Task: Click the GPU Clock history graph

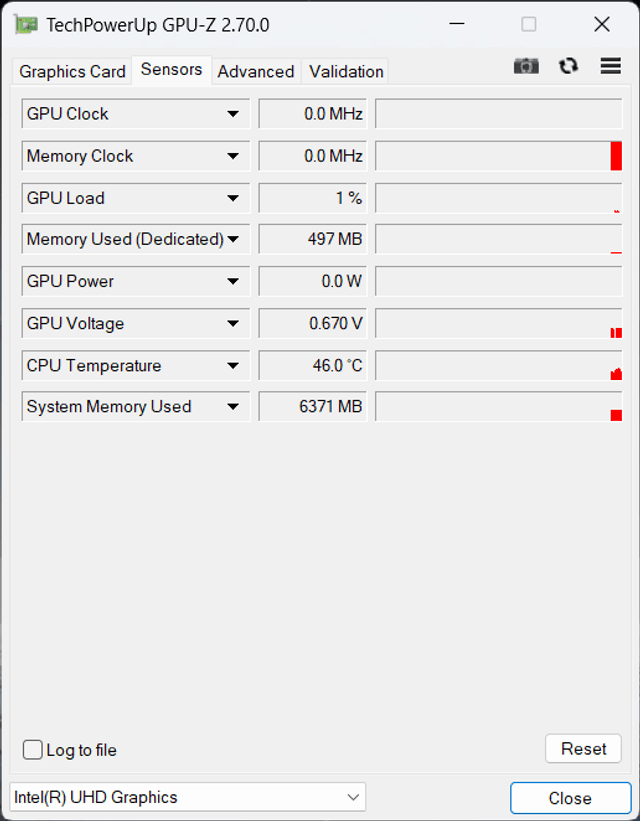Action: click(499, 114)
